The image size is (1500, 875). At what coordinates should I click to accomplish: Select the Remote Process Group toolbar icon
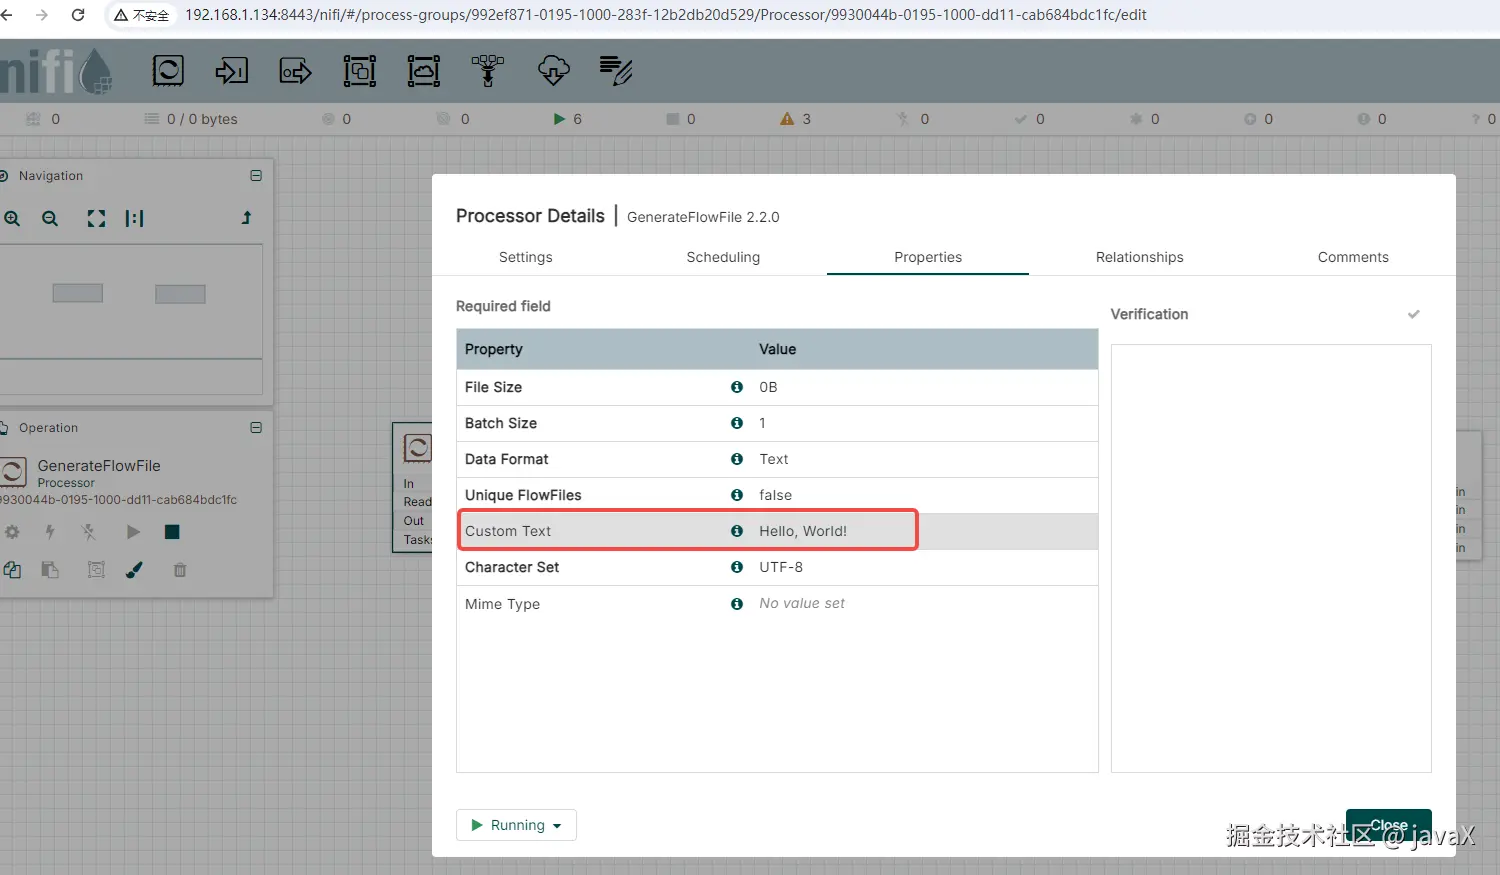click(x=424, y=70)
